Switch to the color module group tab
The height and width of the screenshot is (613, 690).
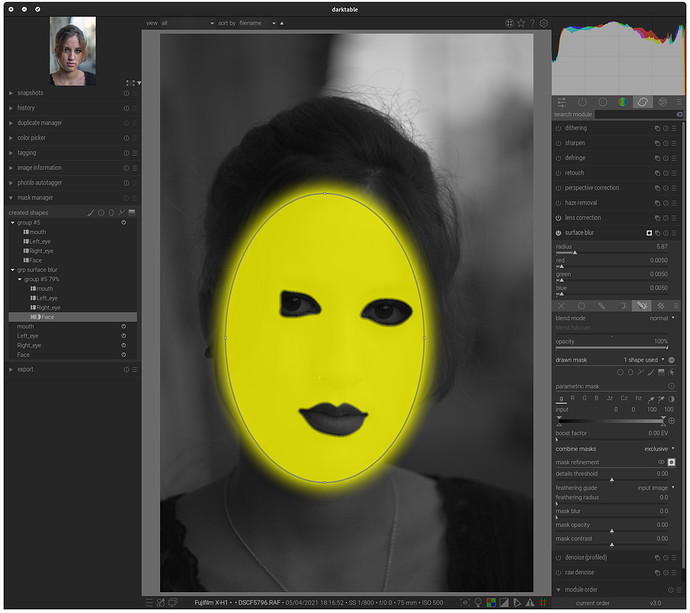click(622, 101)
